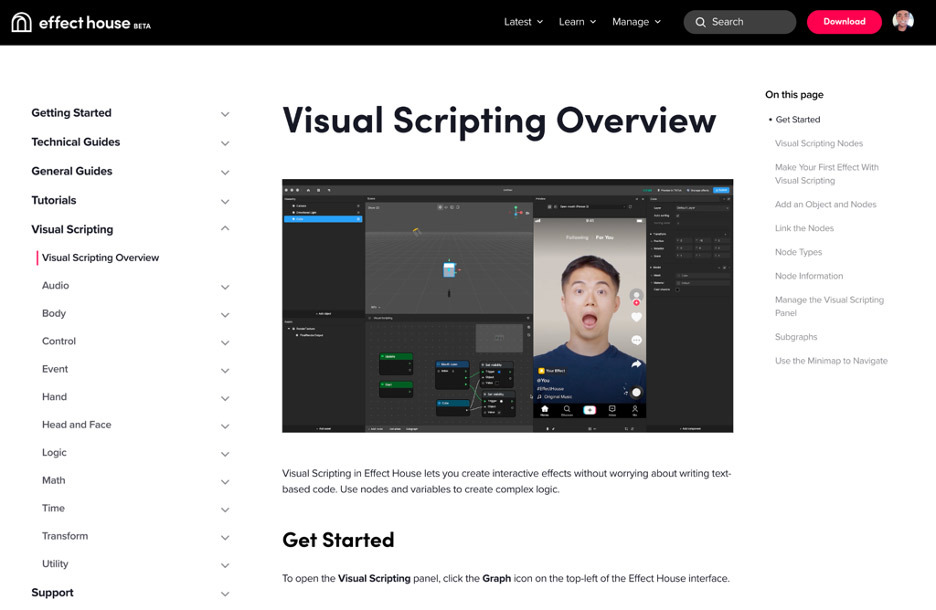Open Logic sidebar item

pos(54,452)
